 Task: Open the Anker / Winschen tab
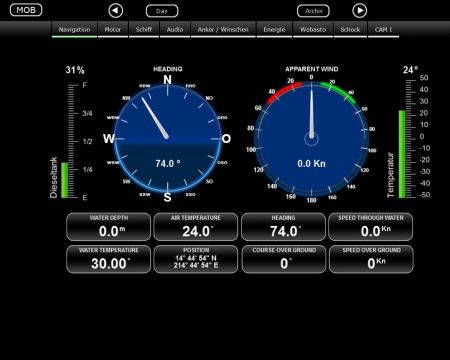click(223, 30)
